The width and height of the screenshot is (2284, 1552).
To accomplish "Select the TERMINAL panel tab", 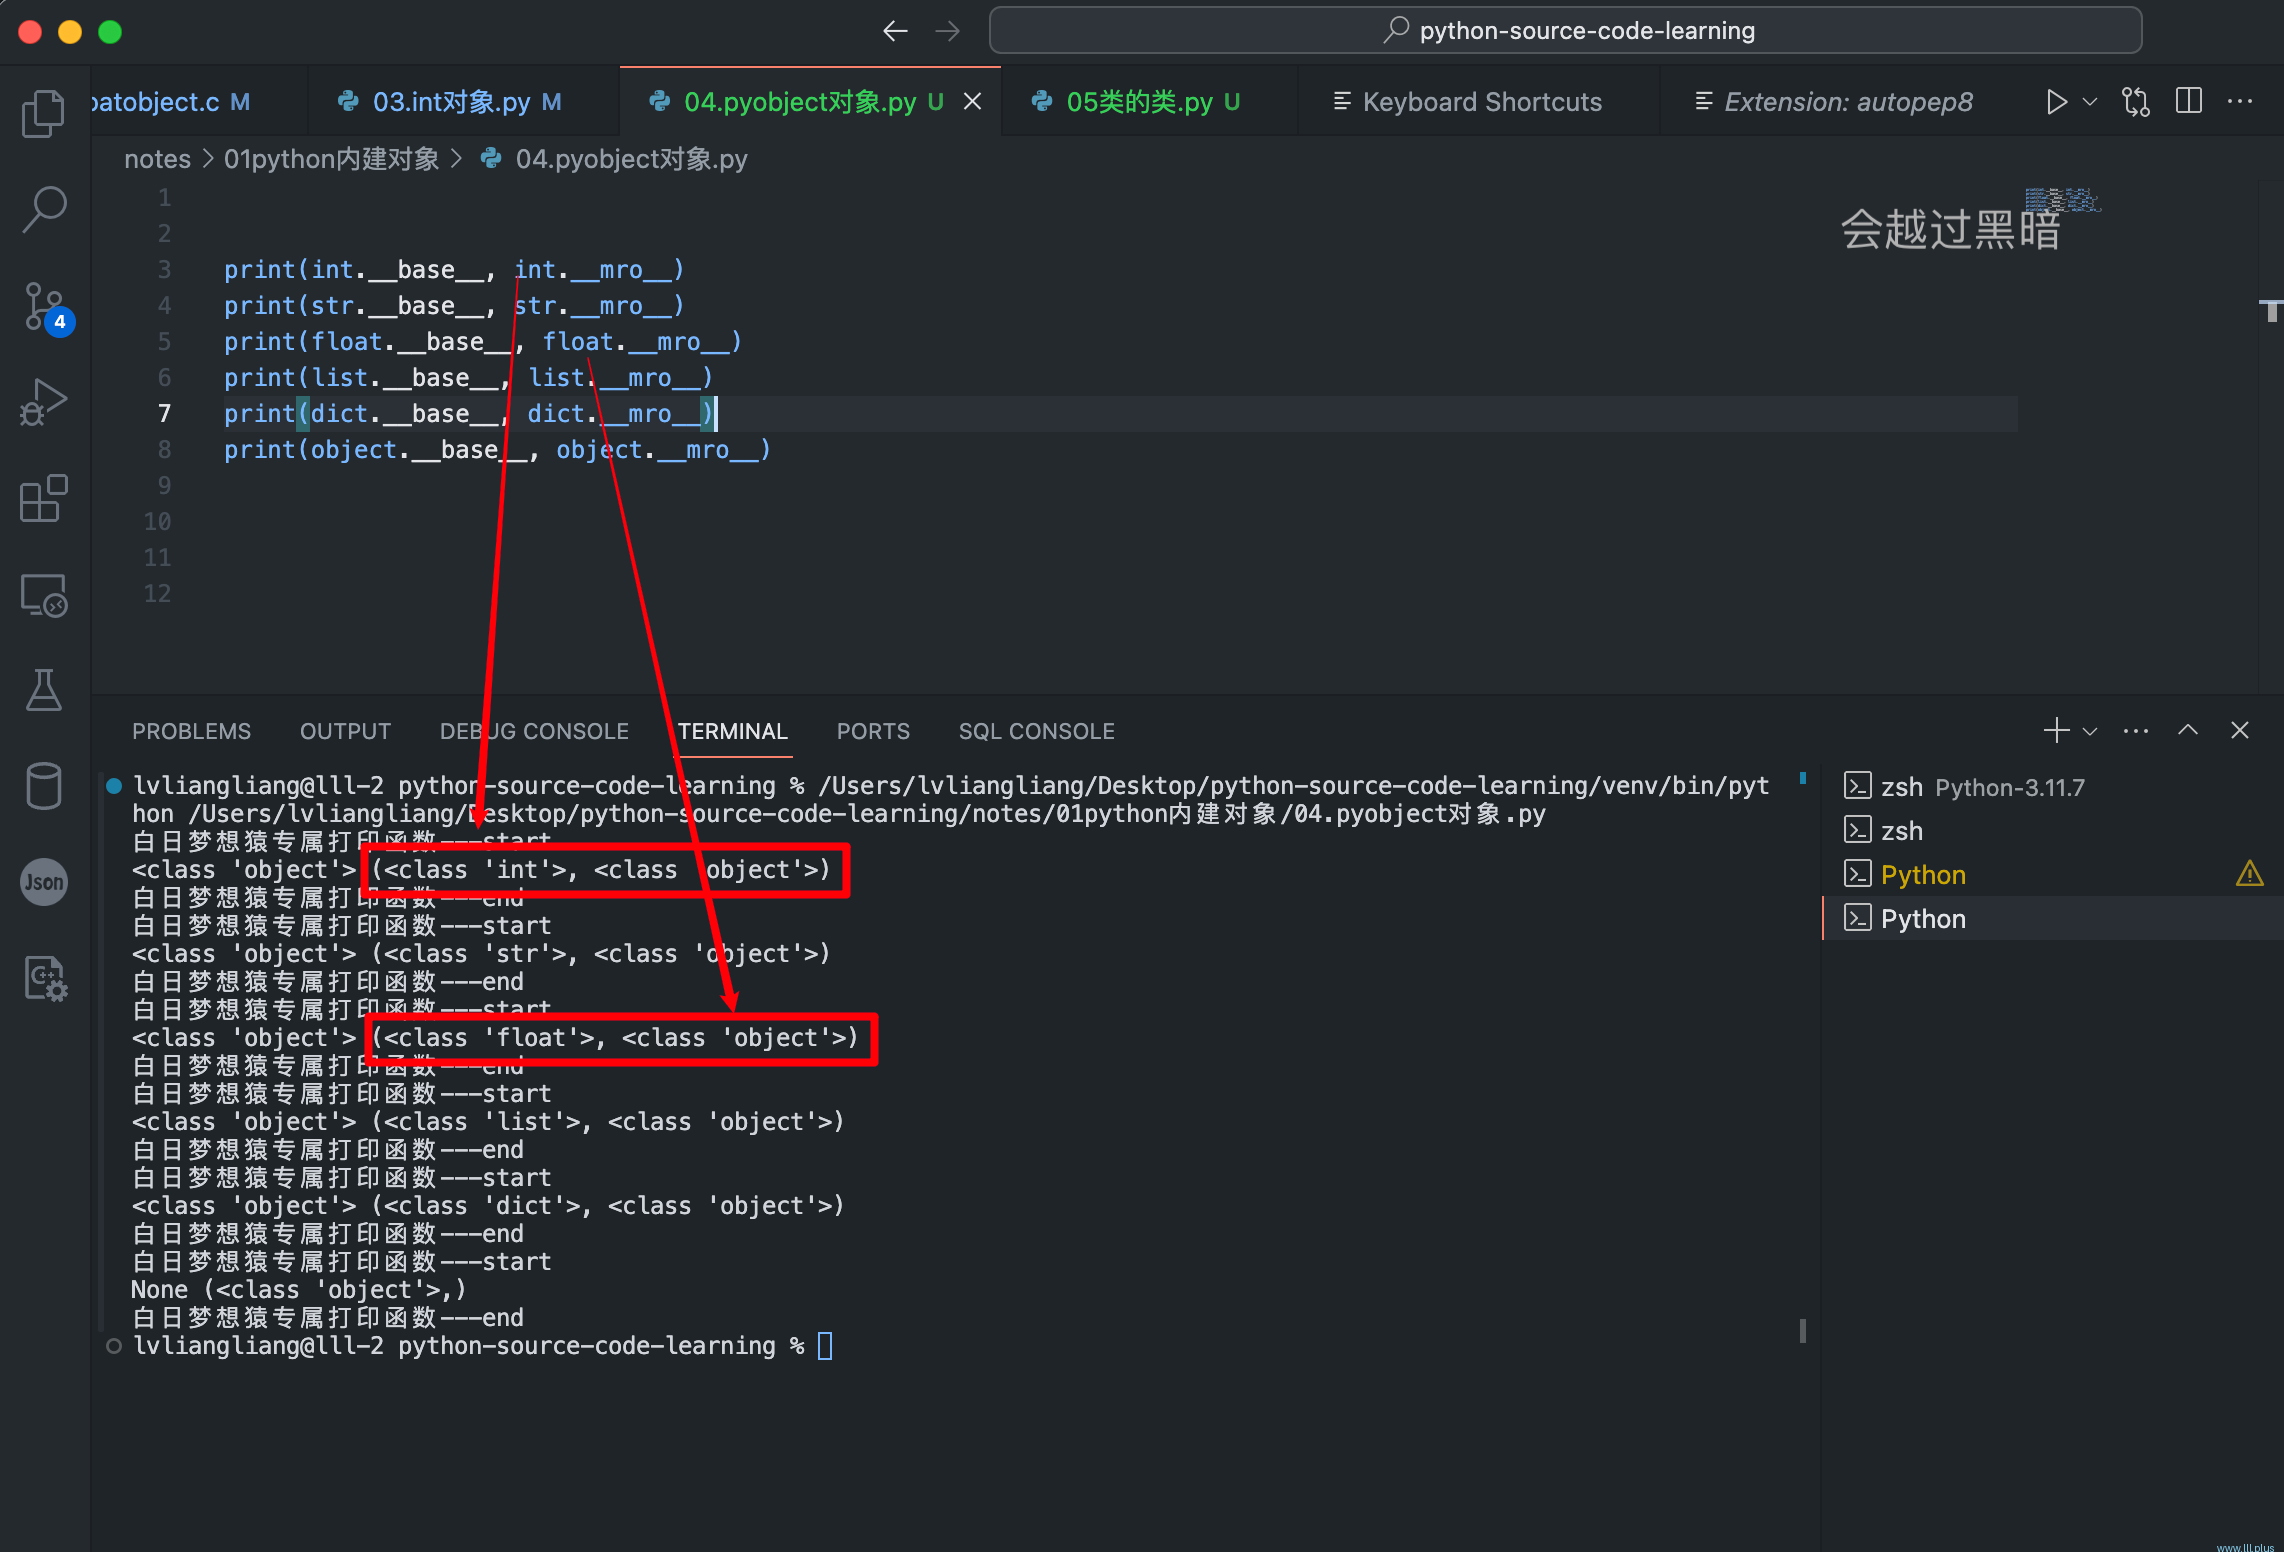I will coord(732,731).
